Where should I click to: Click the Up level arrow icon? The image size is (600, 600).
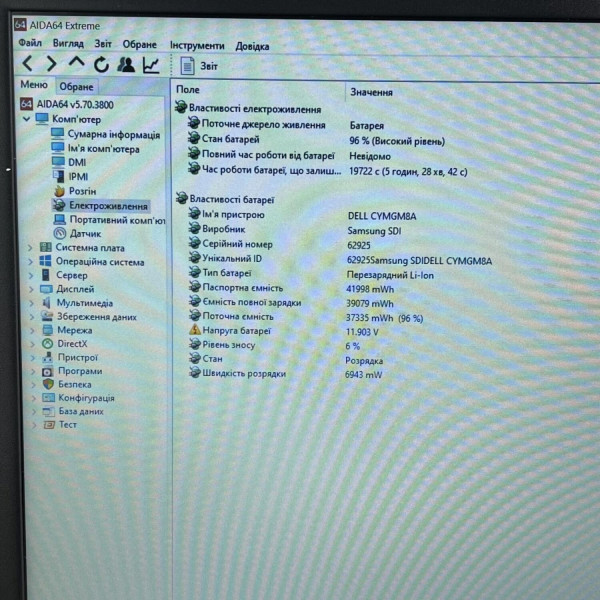coord(76,62)
